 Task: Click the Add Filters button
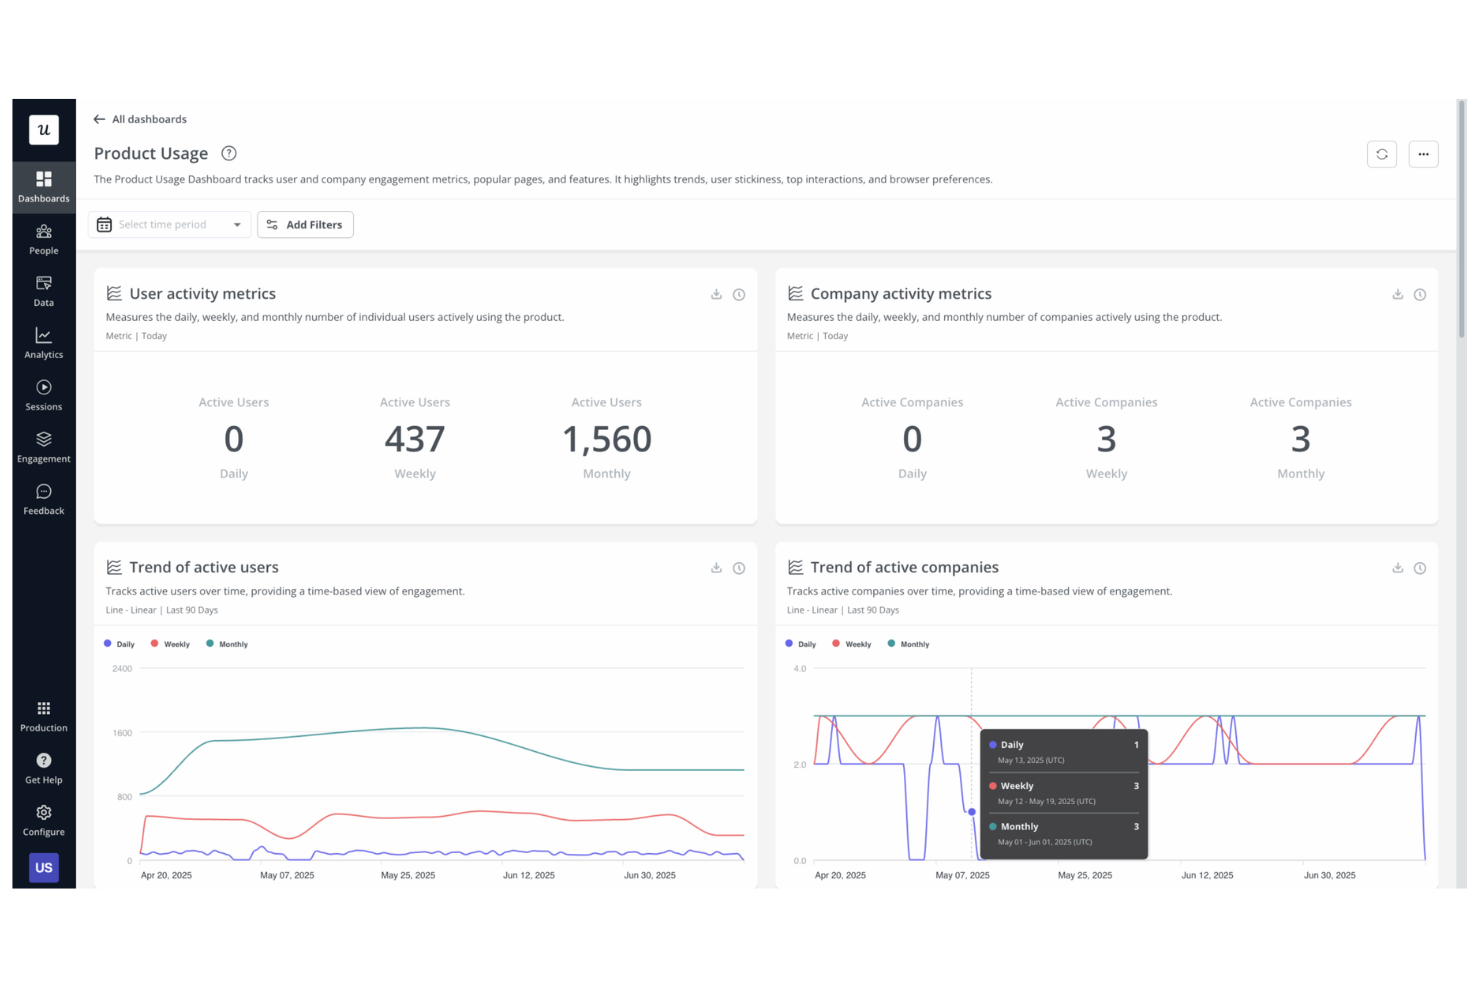305,224
